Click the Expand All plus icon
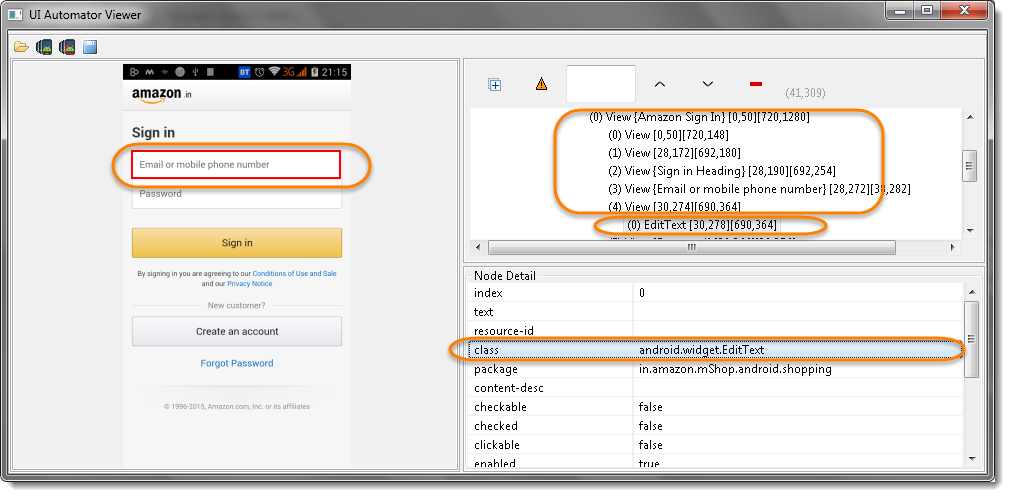 point(495,84)
